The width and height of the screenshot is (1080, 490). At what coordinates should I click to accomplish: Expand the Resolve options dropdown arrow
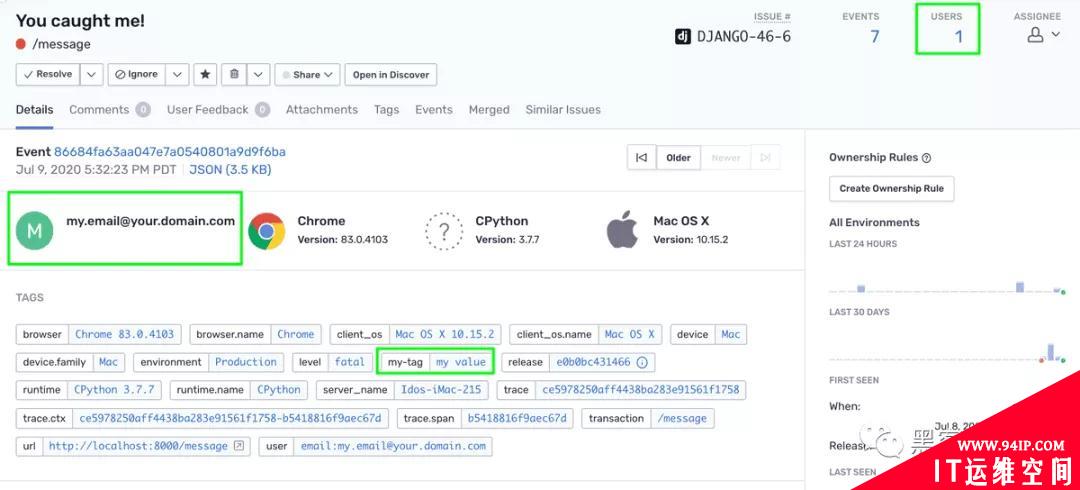(92, 74)
